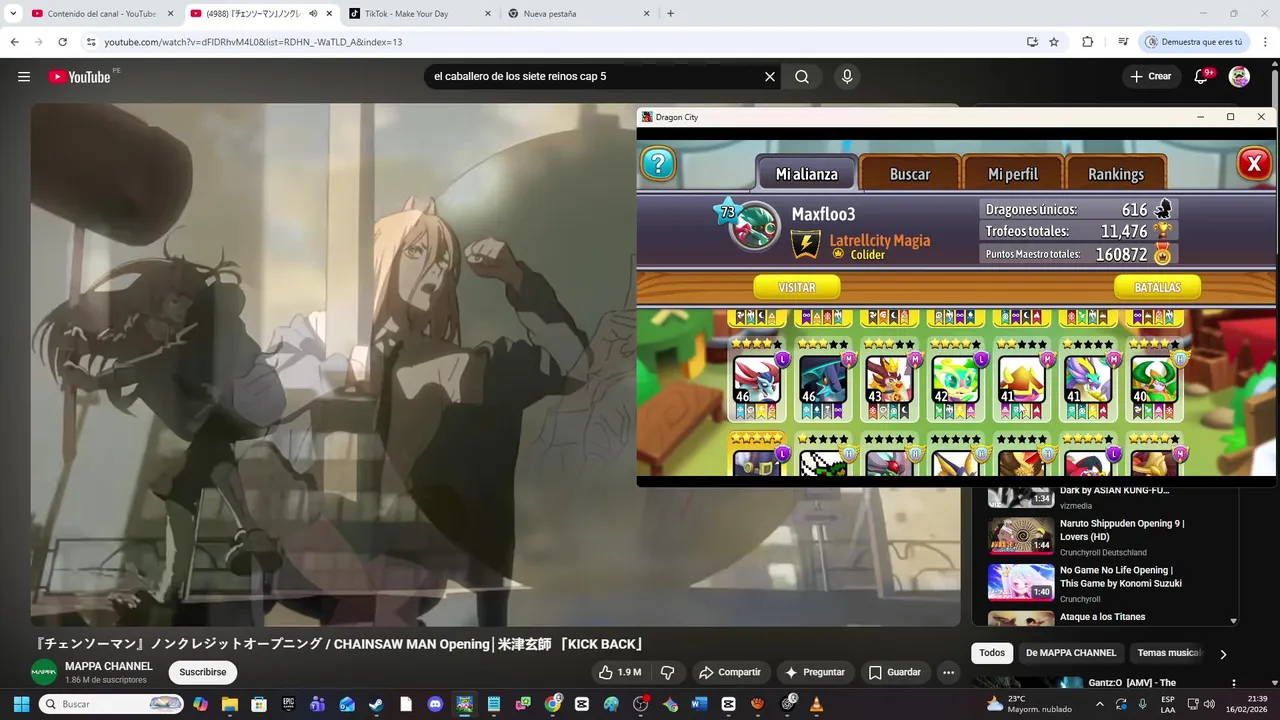This screenshot has height=720, width=1280.
Task: Dislike the Chainsaw Man video
Action: [668, 672]
